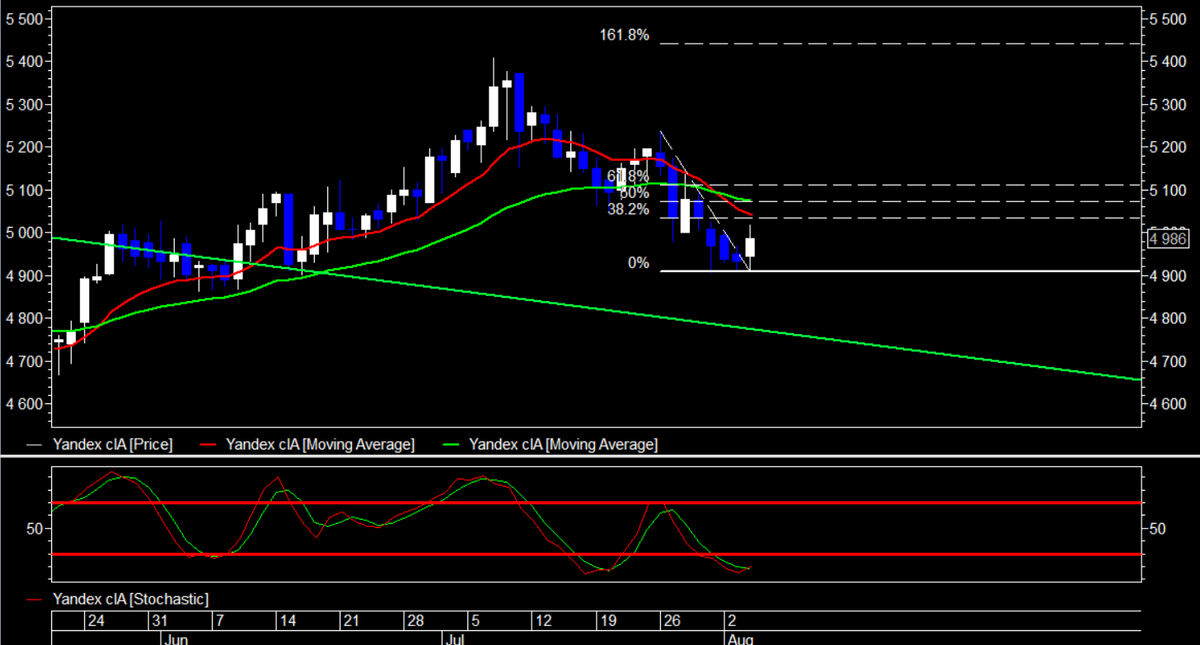Click the 5 500 label on the left price axis

click(24, 19)
